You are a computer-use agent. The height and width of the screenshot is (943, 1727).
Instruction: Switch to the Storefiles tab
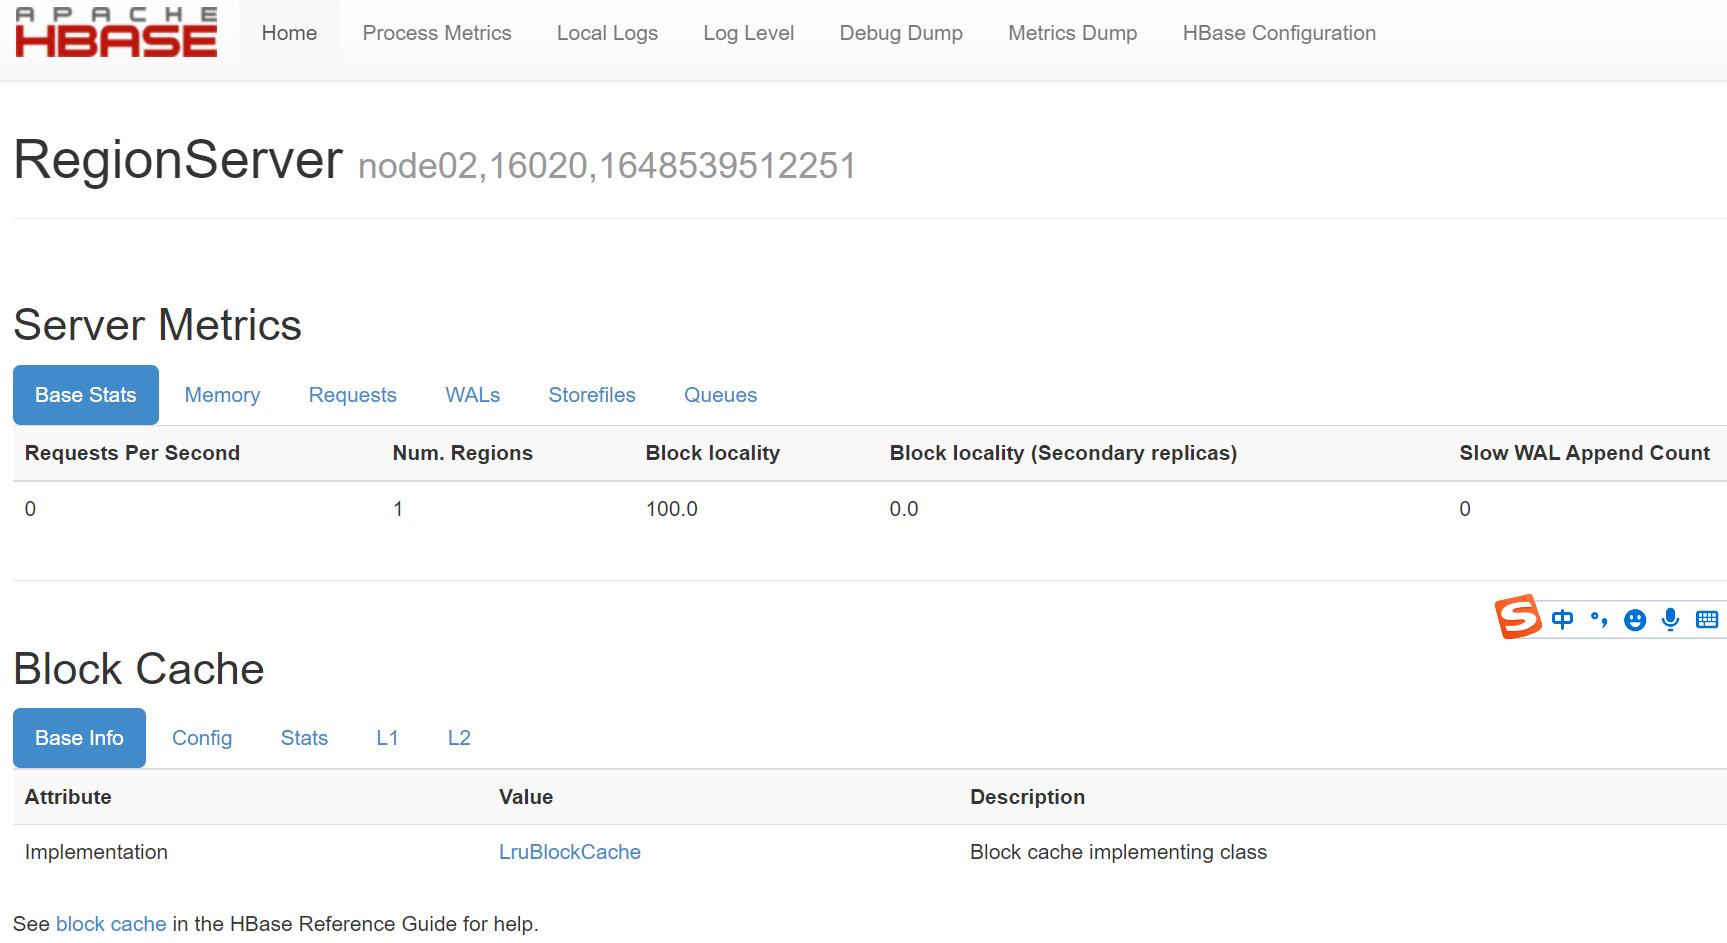click(592, 395)
